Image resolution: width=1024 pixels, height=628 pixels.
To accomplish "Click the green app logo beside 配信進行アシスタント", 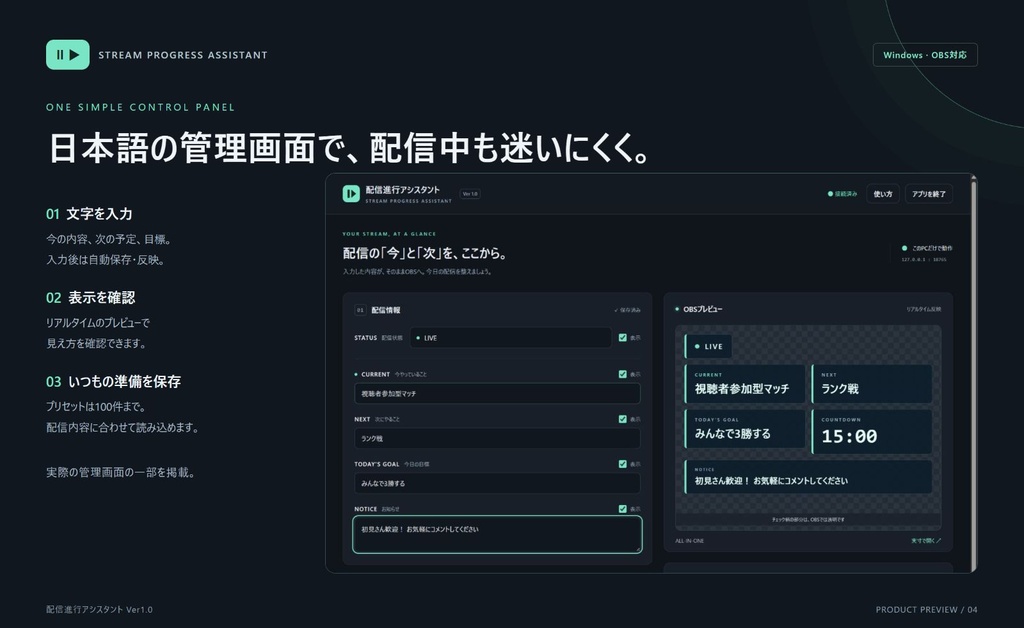I will click(x=351, y=194).
